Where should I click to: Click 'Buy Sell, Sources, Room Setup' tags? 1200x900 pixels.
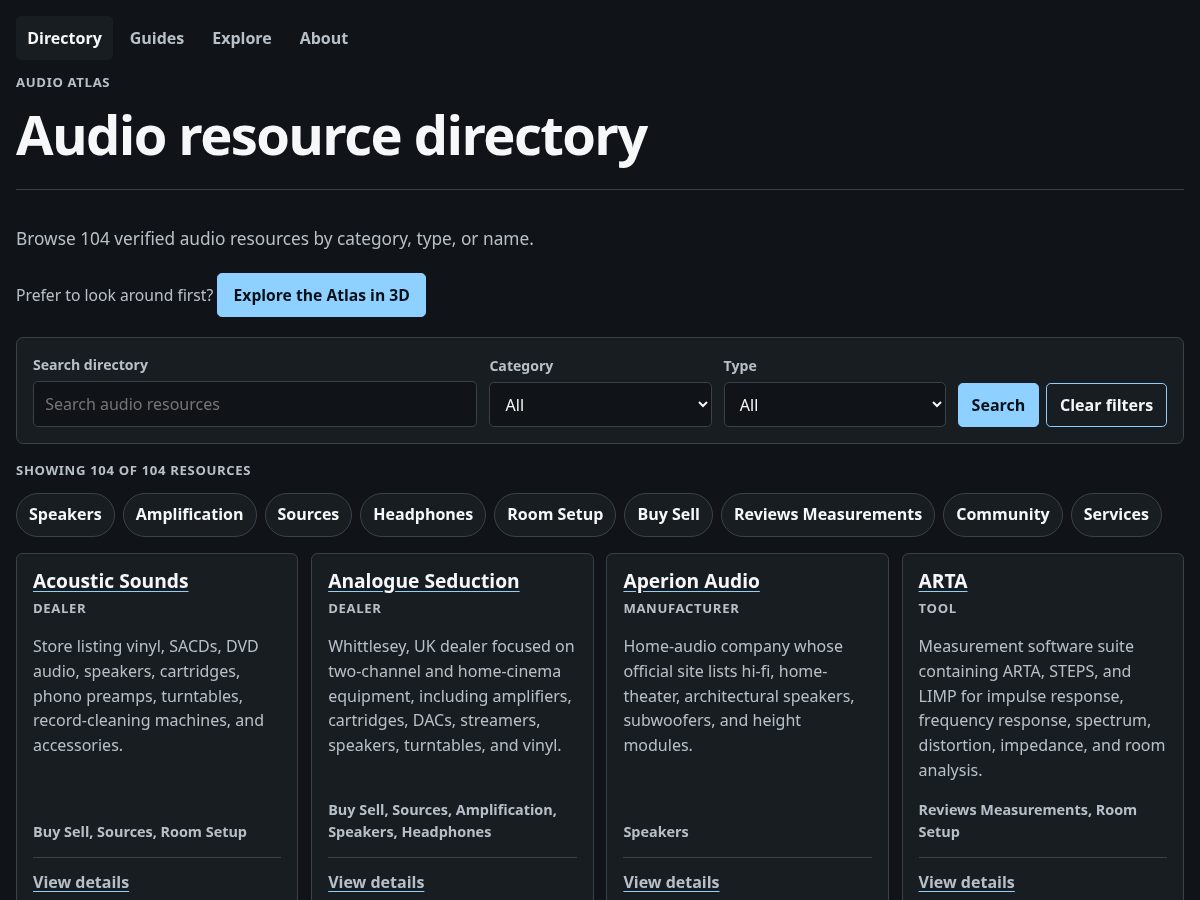coord(140,832)
